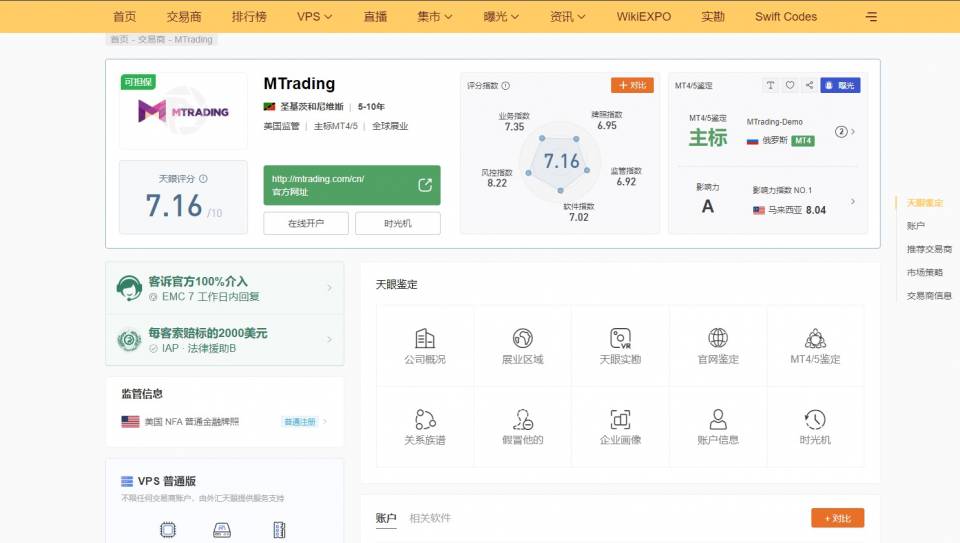Viewport: 960px width, 543px height.
Task: Click the circled 2 count icon
Action: (841, 132)
